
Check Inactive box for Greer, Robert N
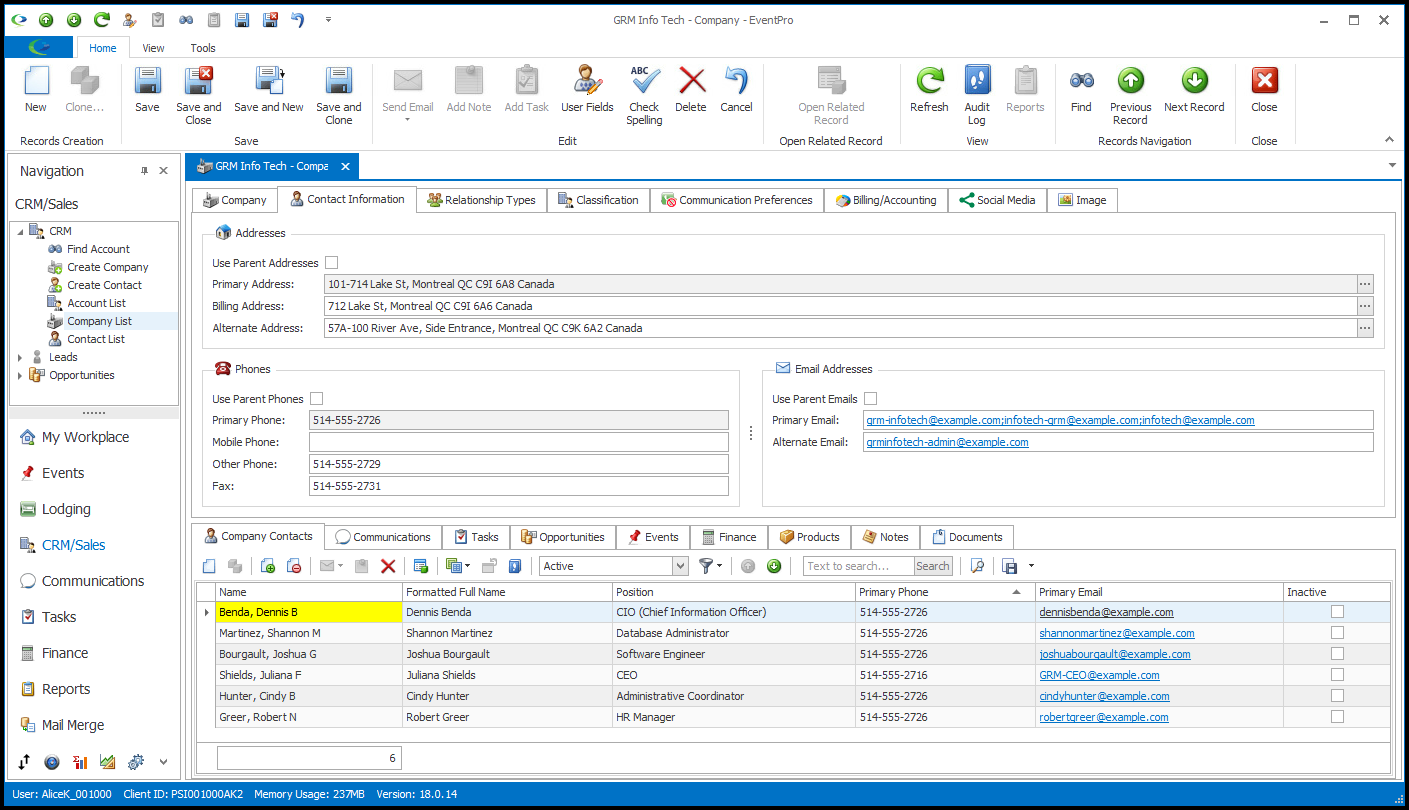click(x=1337, y=717)
